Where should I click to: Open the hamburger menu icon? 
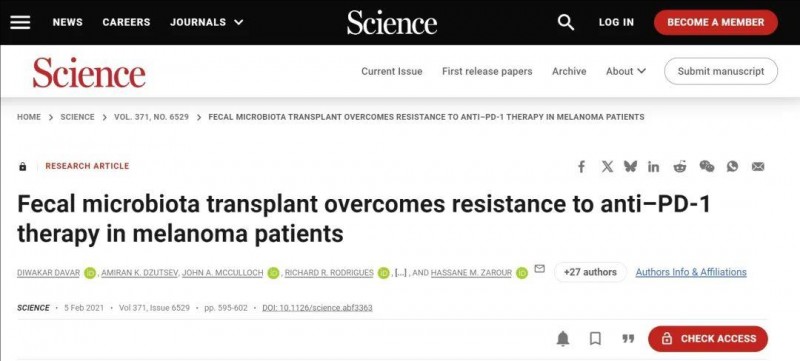click(x=20, y=22)
